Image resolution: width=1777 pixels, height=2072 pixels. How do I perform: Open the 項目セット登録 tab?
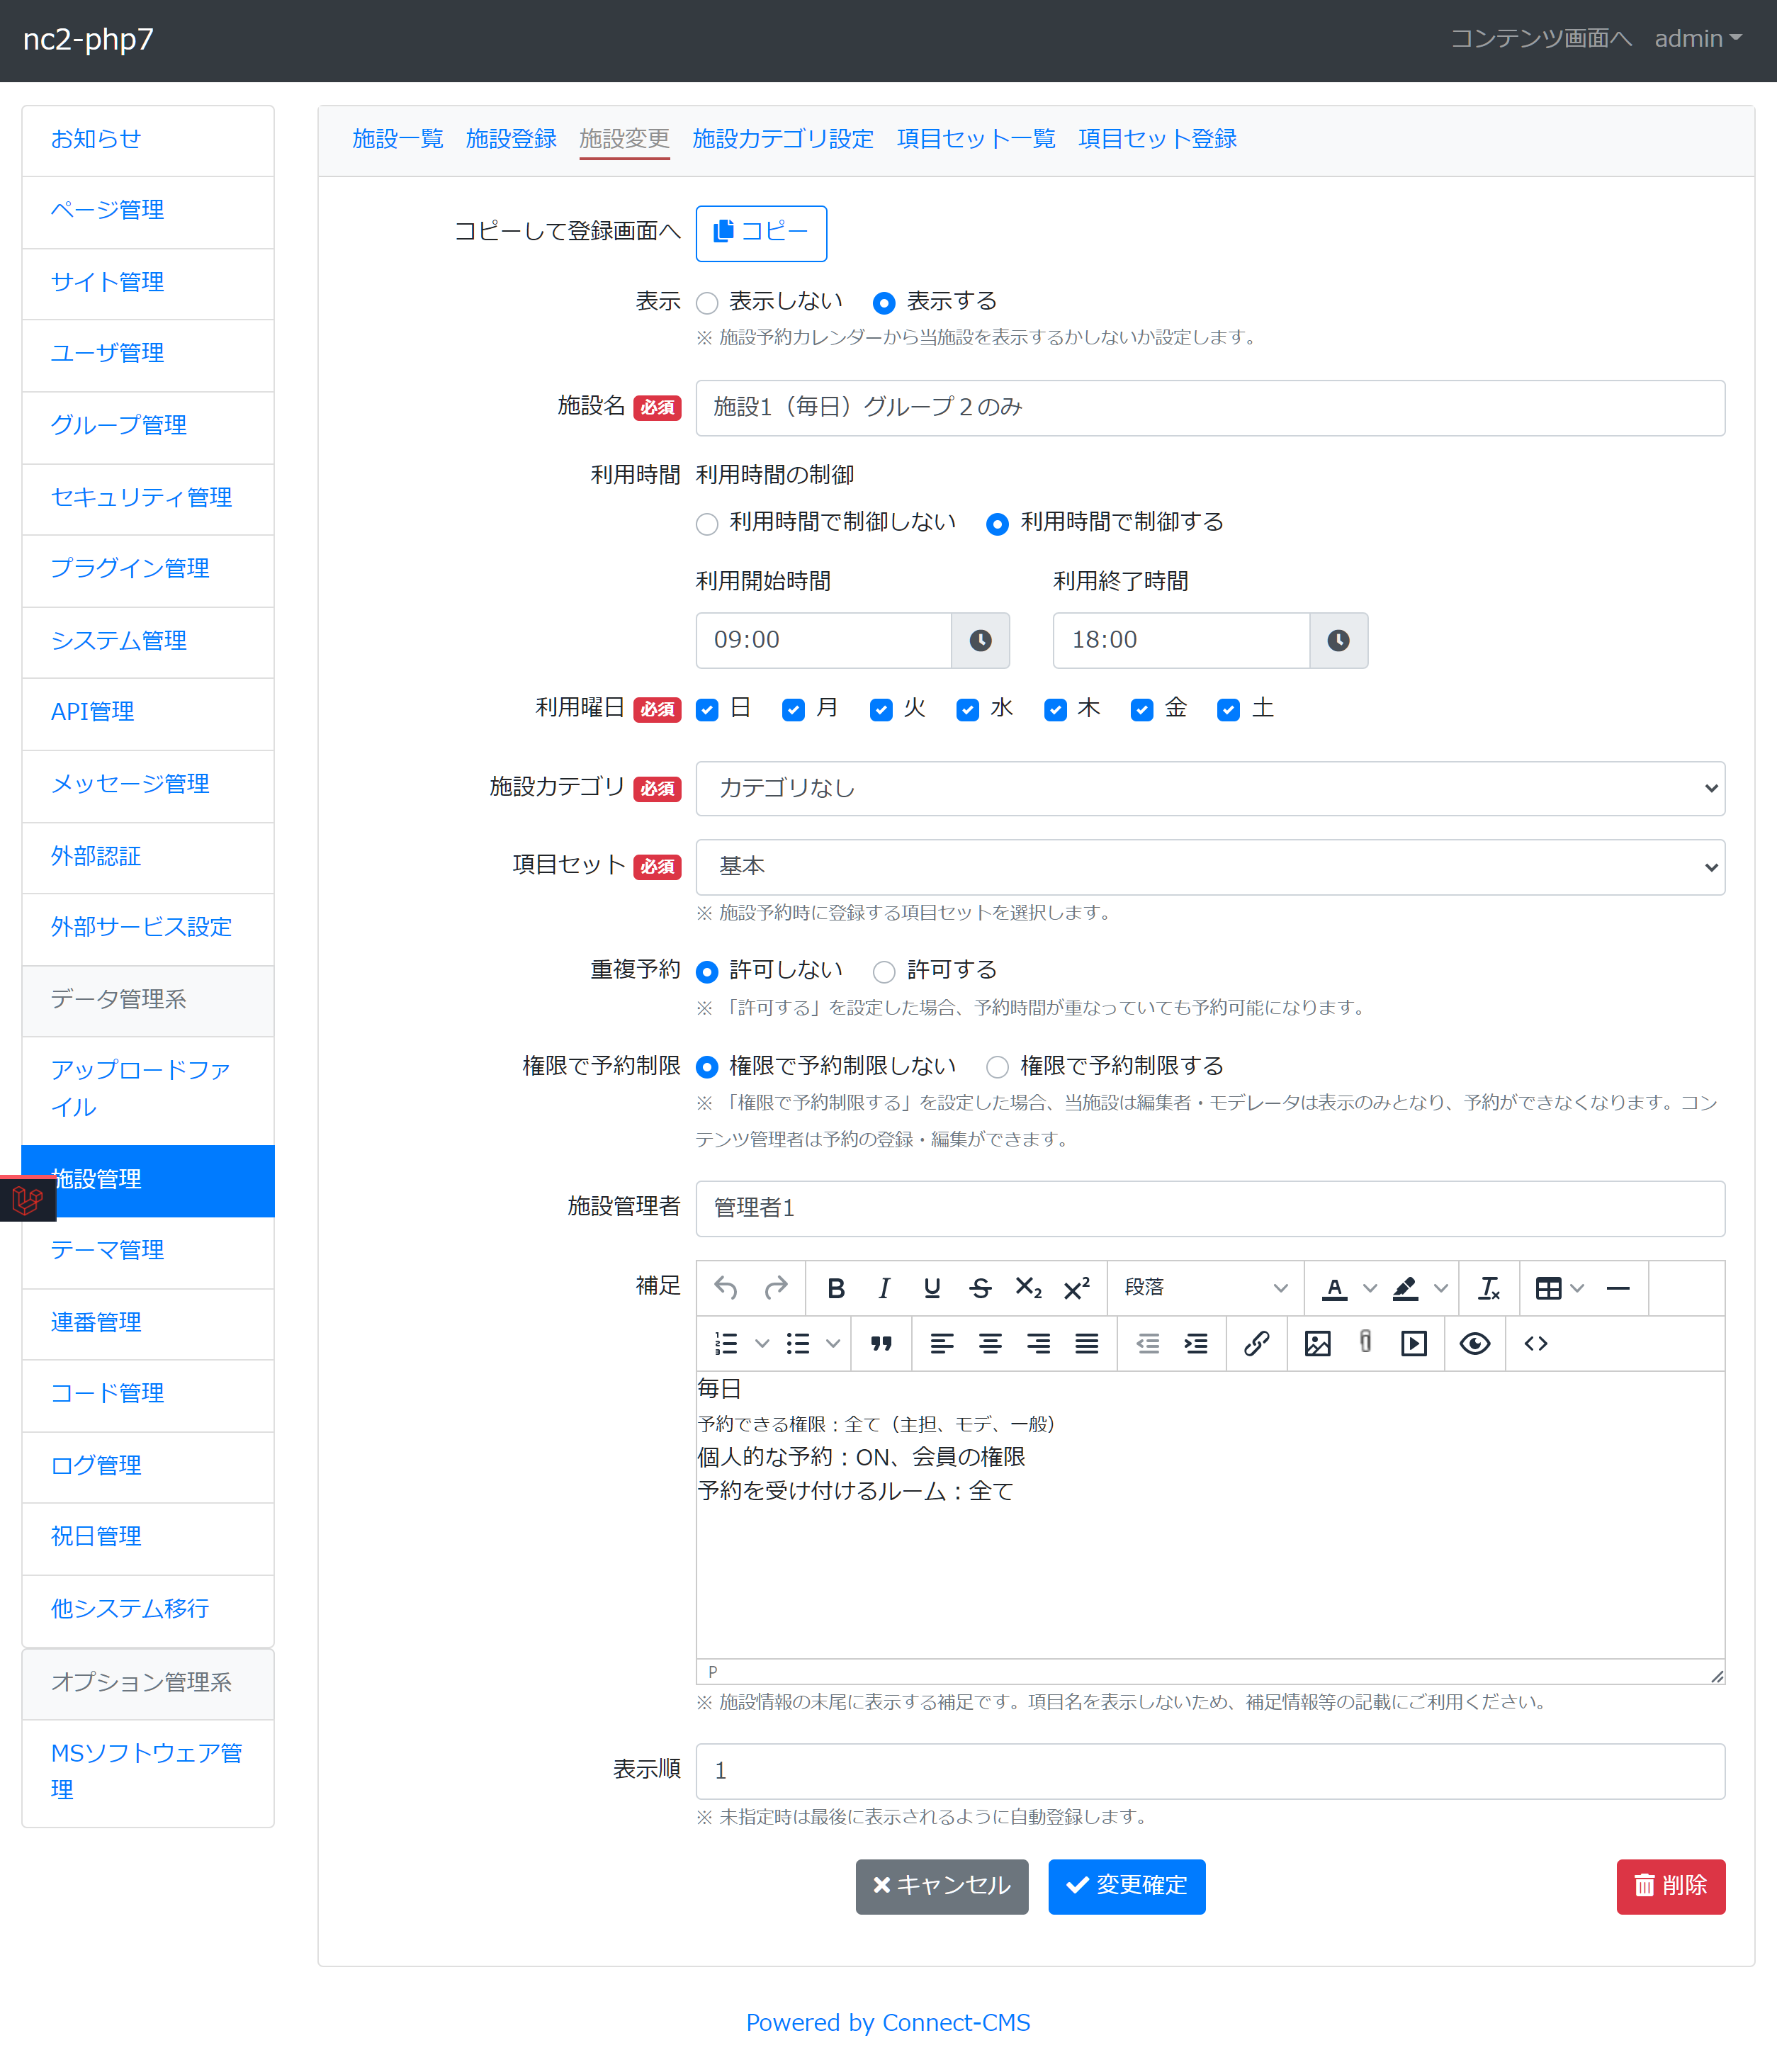[1157, 139]
